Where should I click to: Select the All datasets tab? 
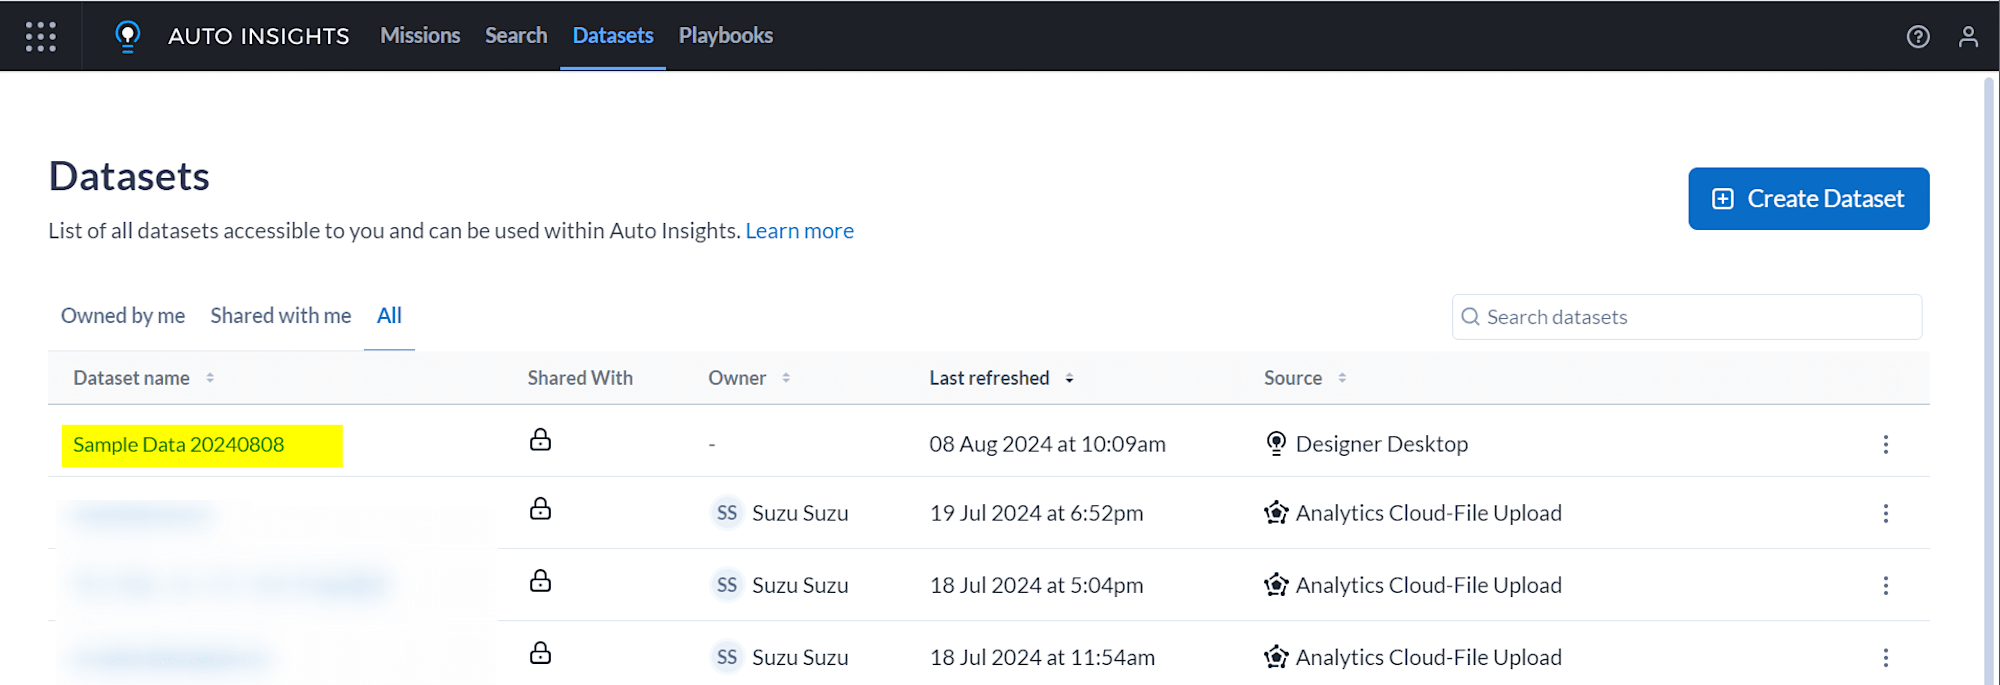coord(389,316)
